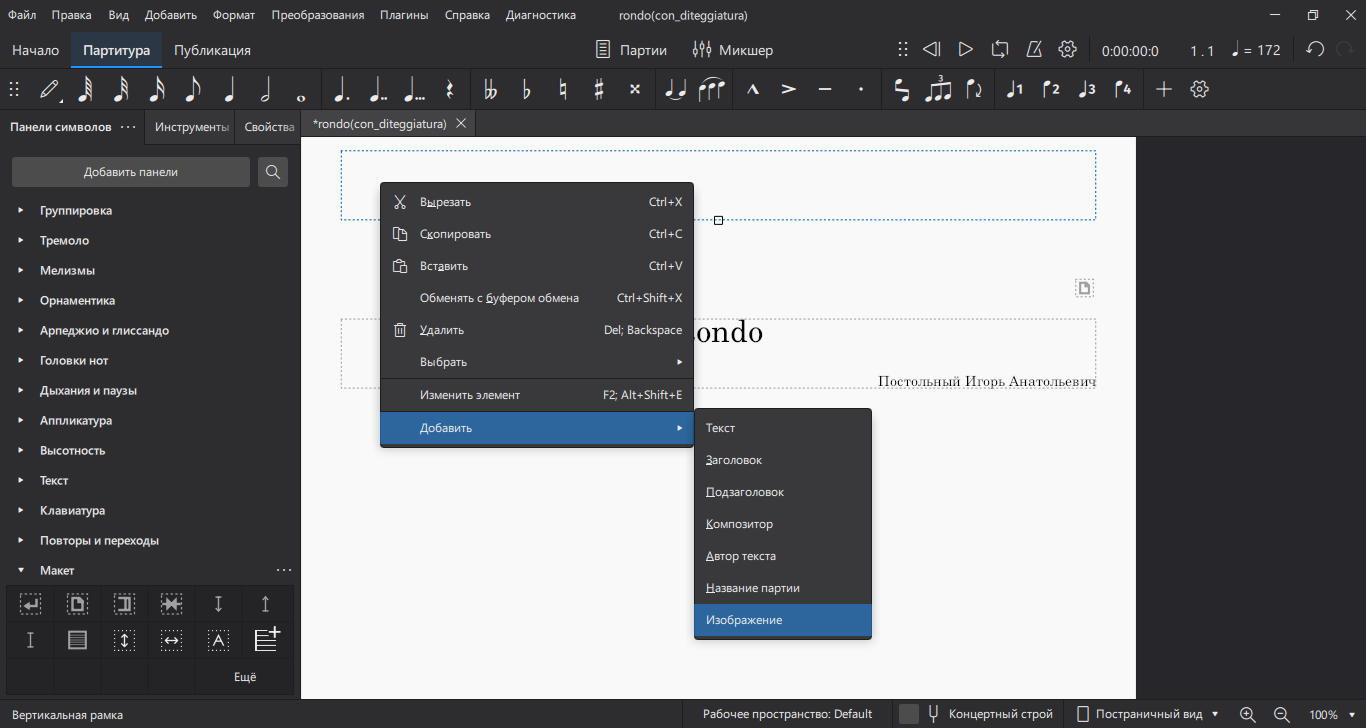Select the rest symbol in the toolbar

449,89
